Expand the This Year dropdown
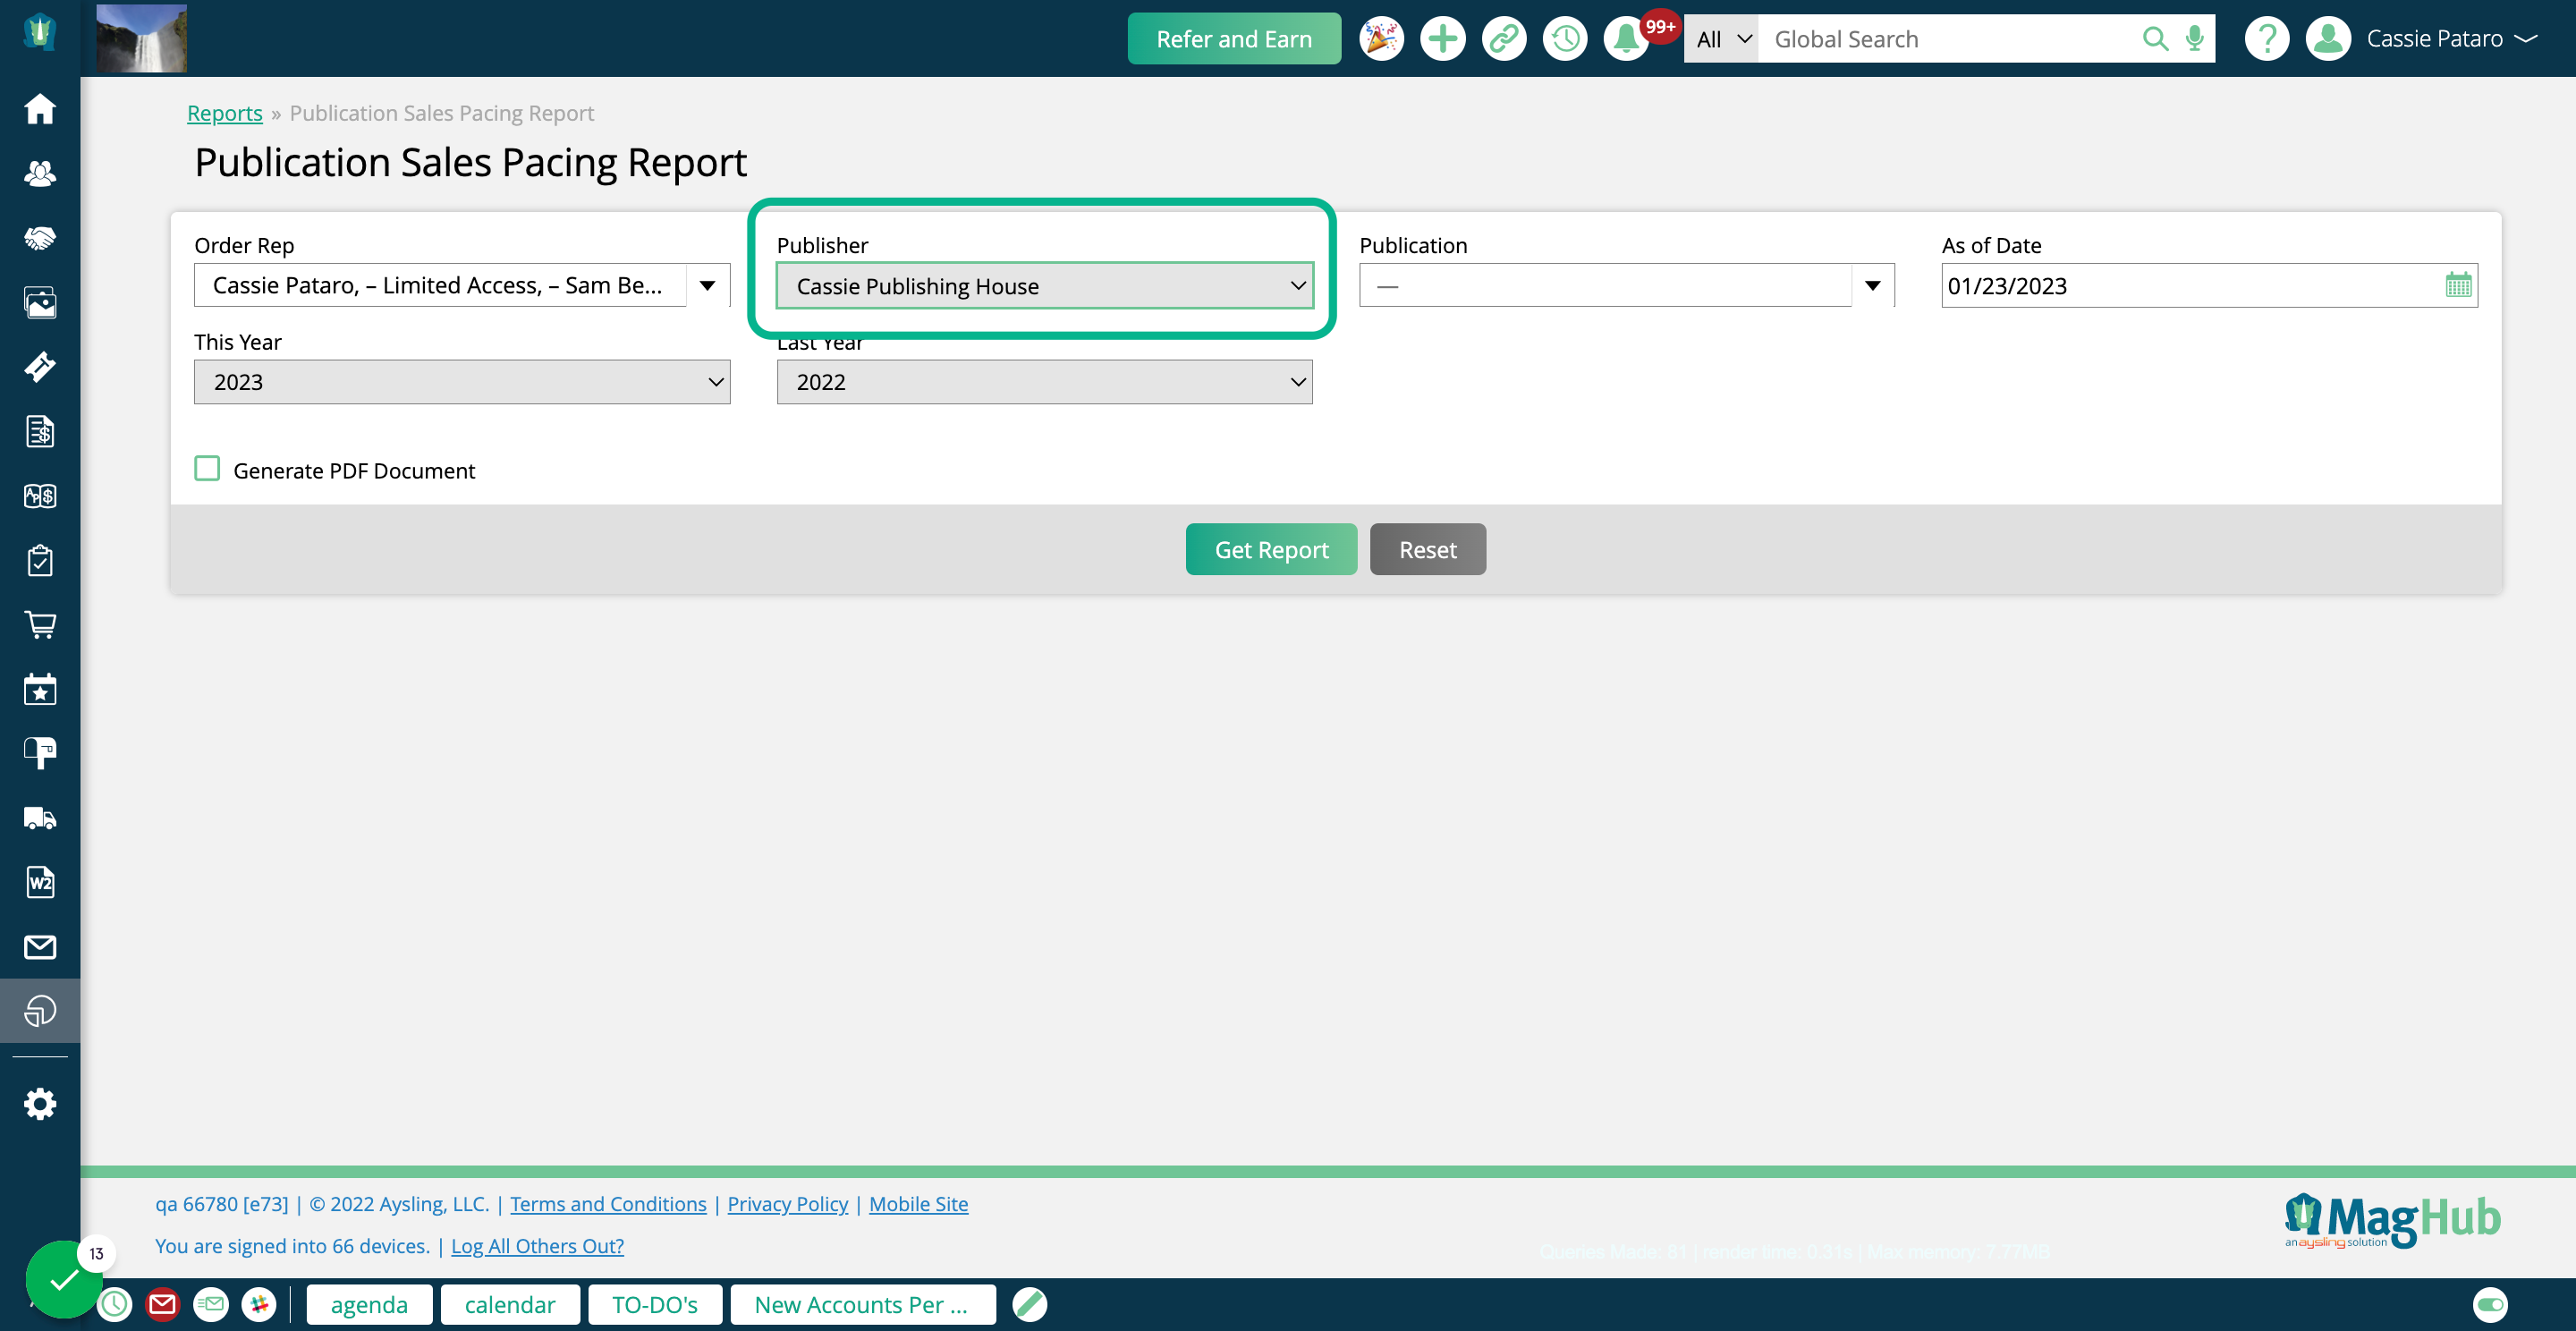The image size is (2576, 1331). click(x=460, y=380)
